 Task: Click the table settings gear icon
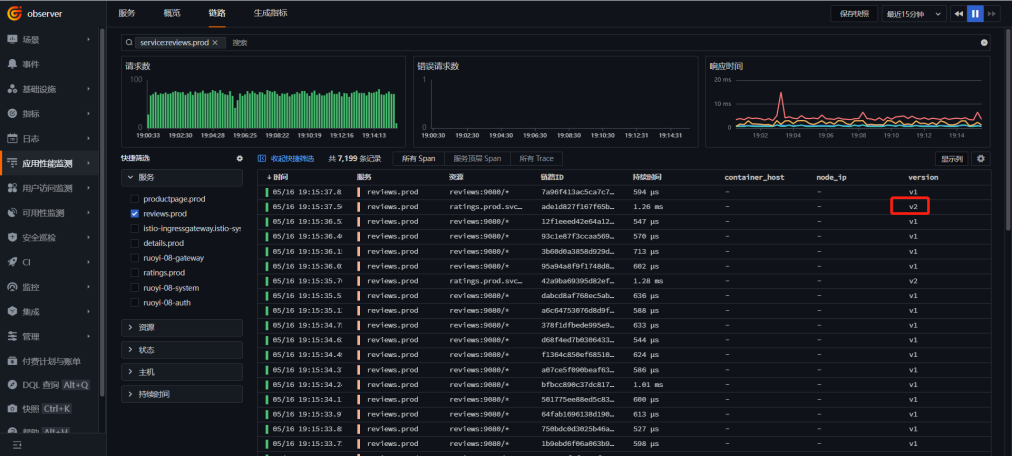click(x=982, y=159)
